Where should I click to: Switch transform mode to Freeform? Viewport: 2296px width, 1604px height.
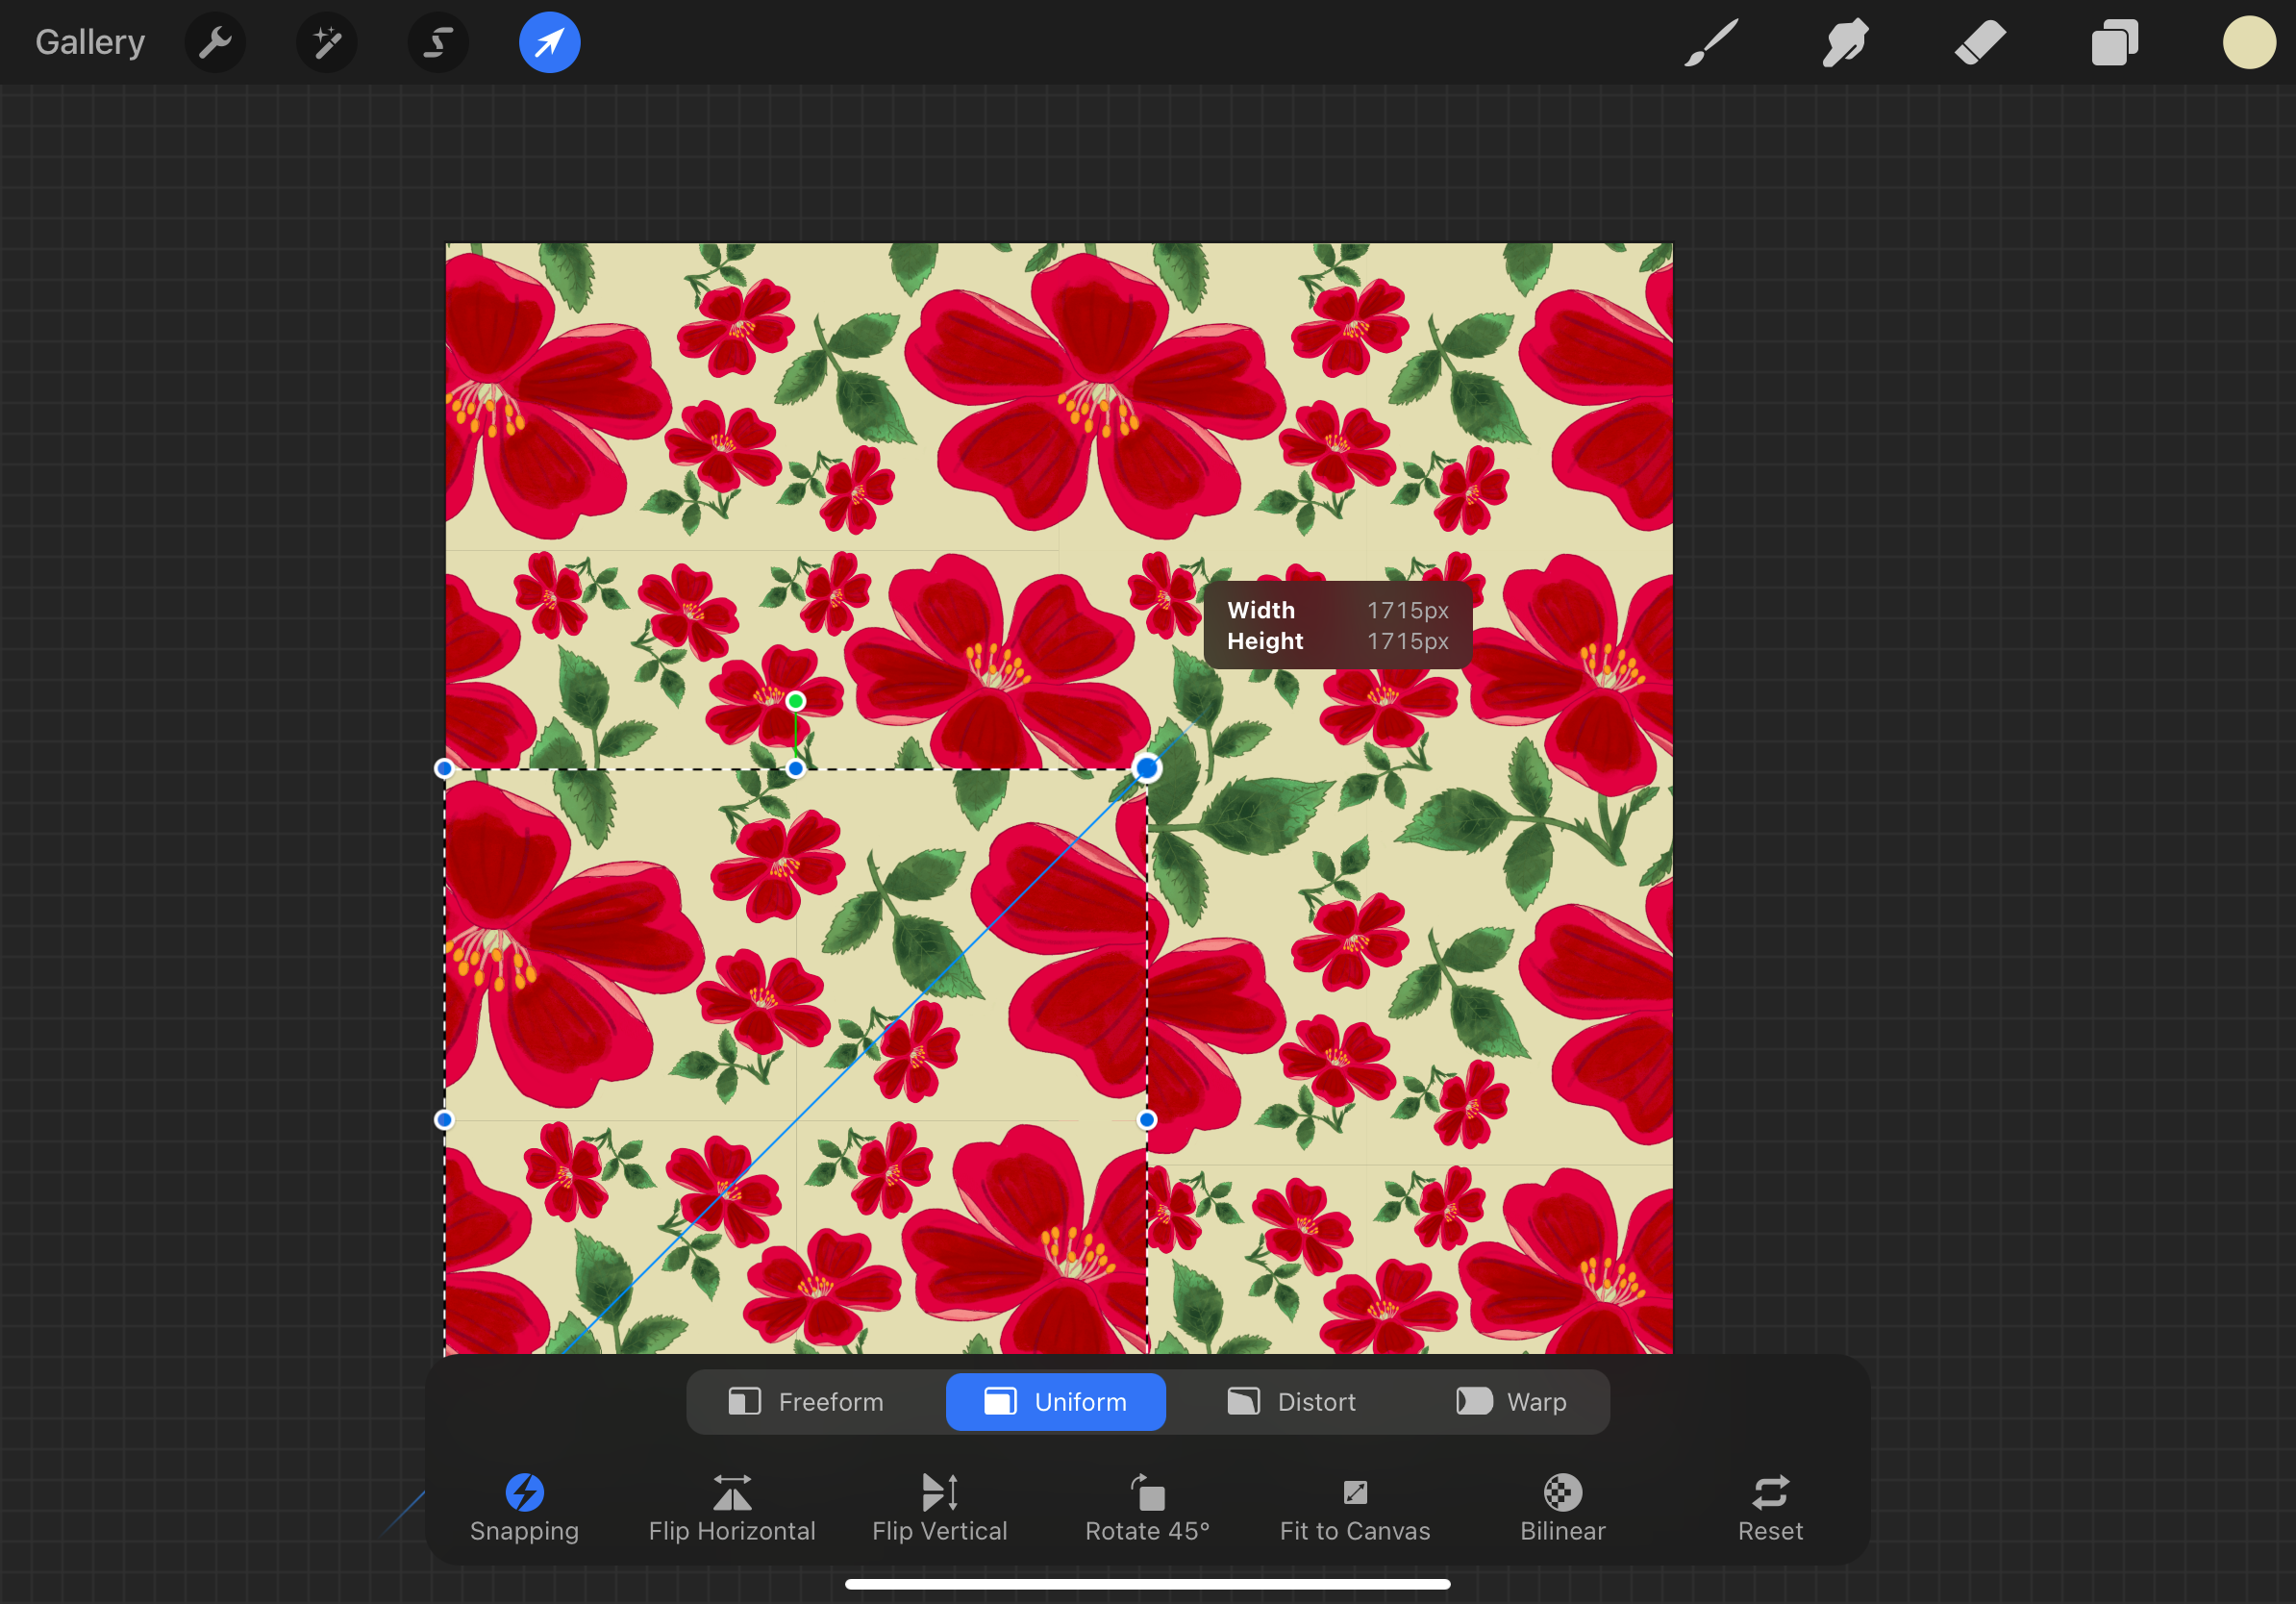click(806, 1402)
